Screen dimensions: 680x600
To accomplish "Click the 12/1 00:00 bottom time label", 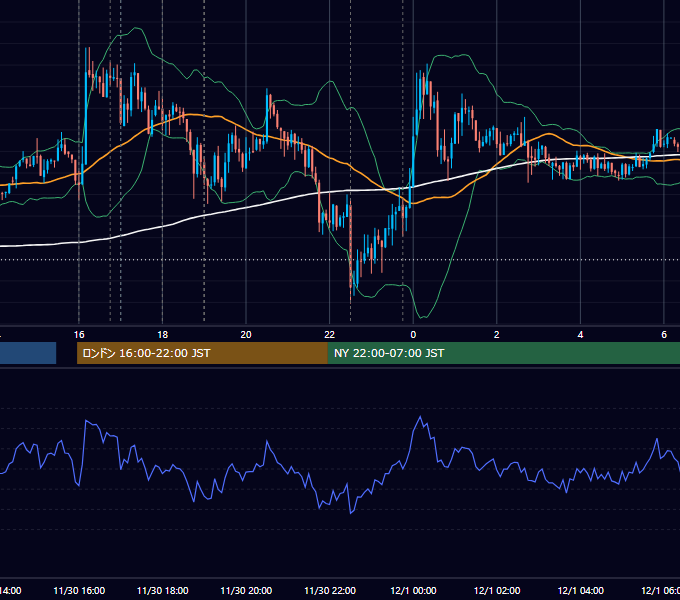I will 413,590.
